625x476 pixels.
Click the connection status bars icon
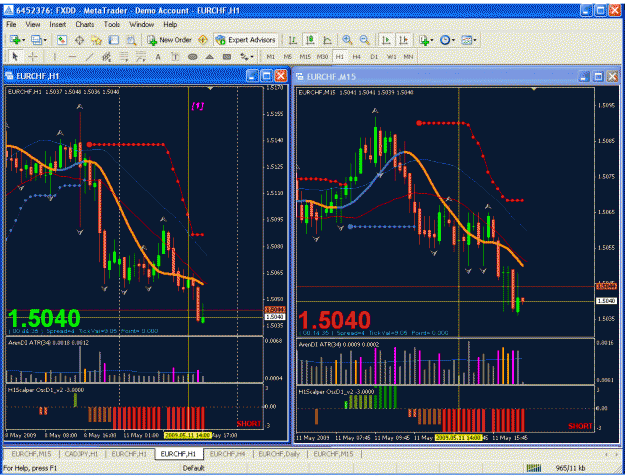[534, 468]
